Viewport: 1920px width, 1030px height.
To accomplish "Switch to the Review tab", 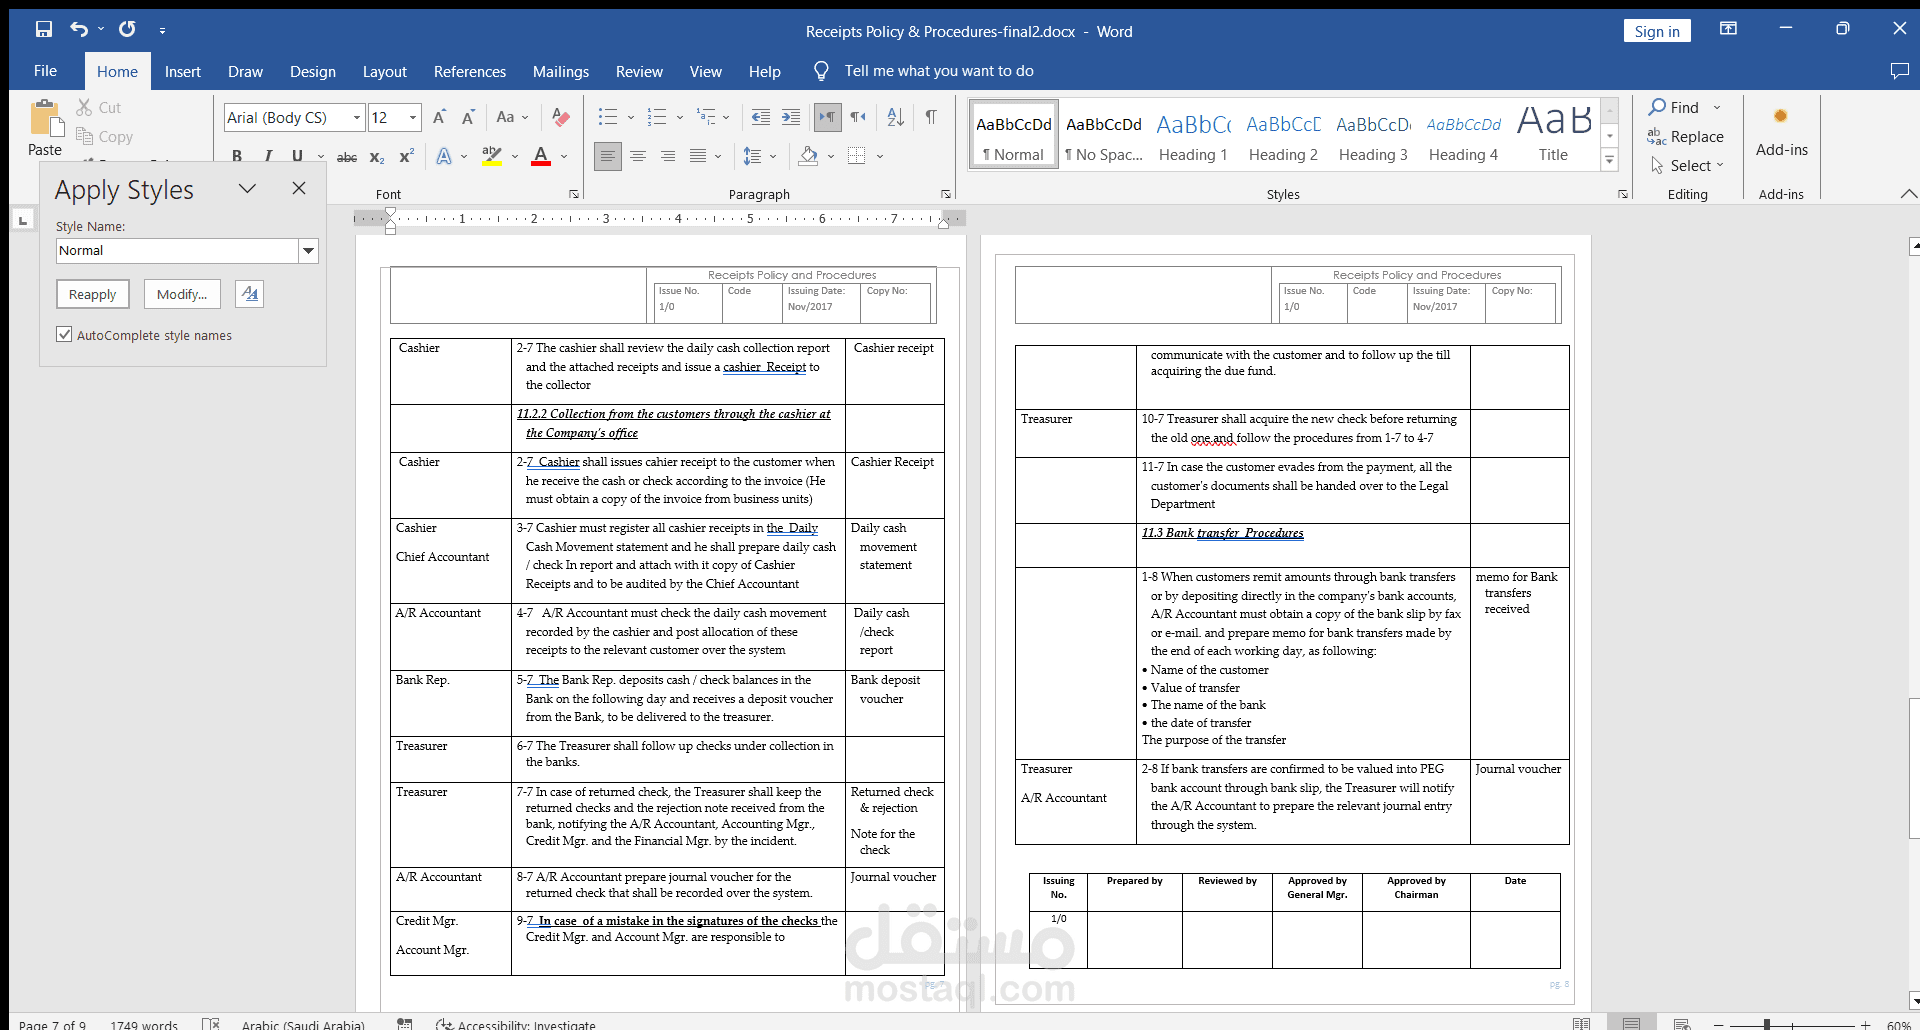I will point(639,71).
